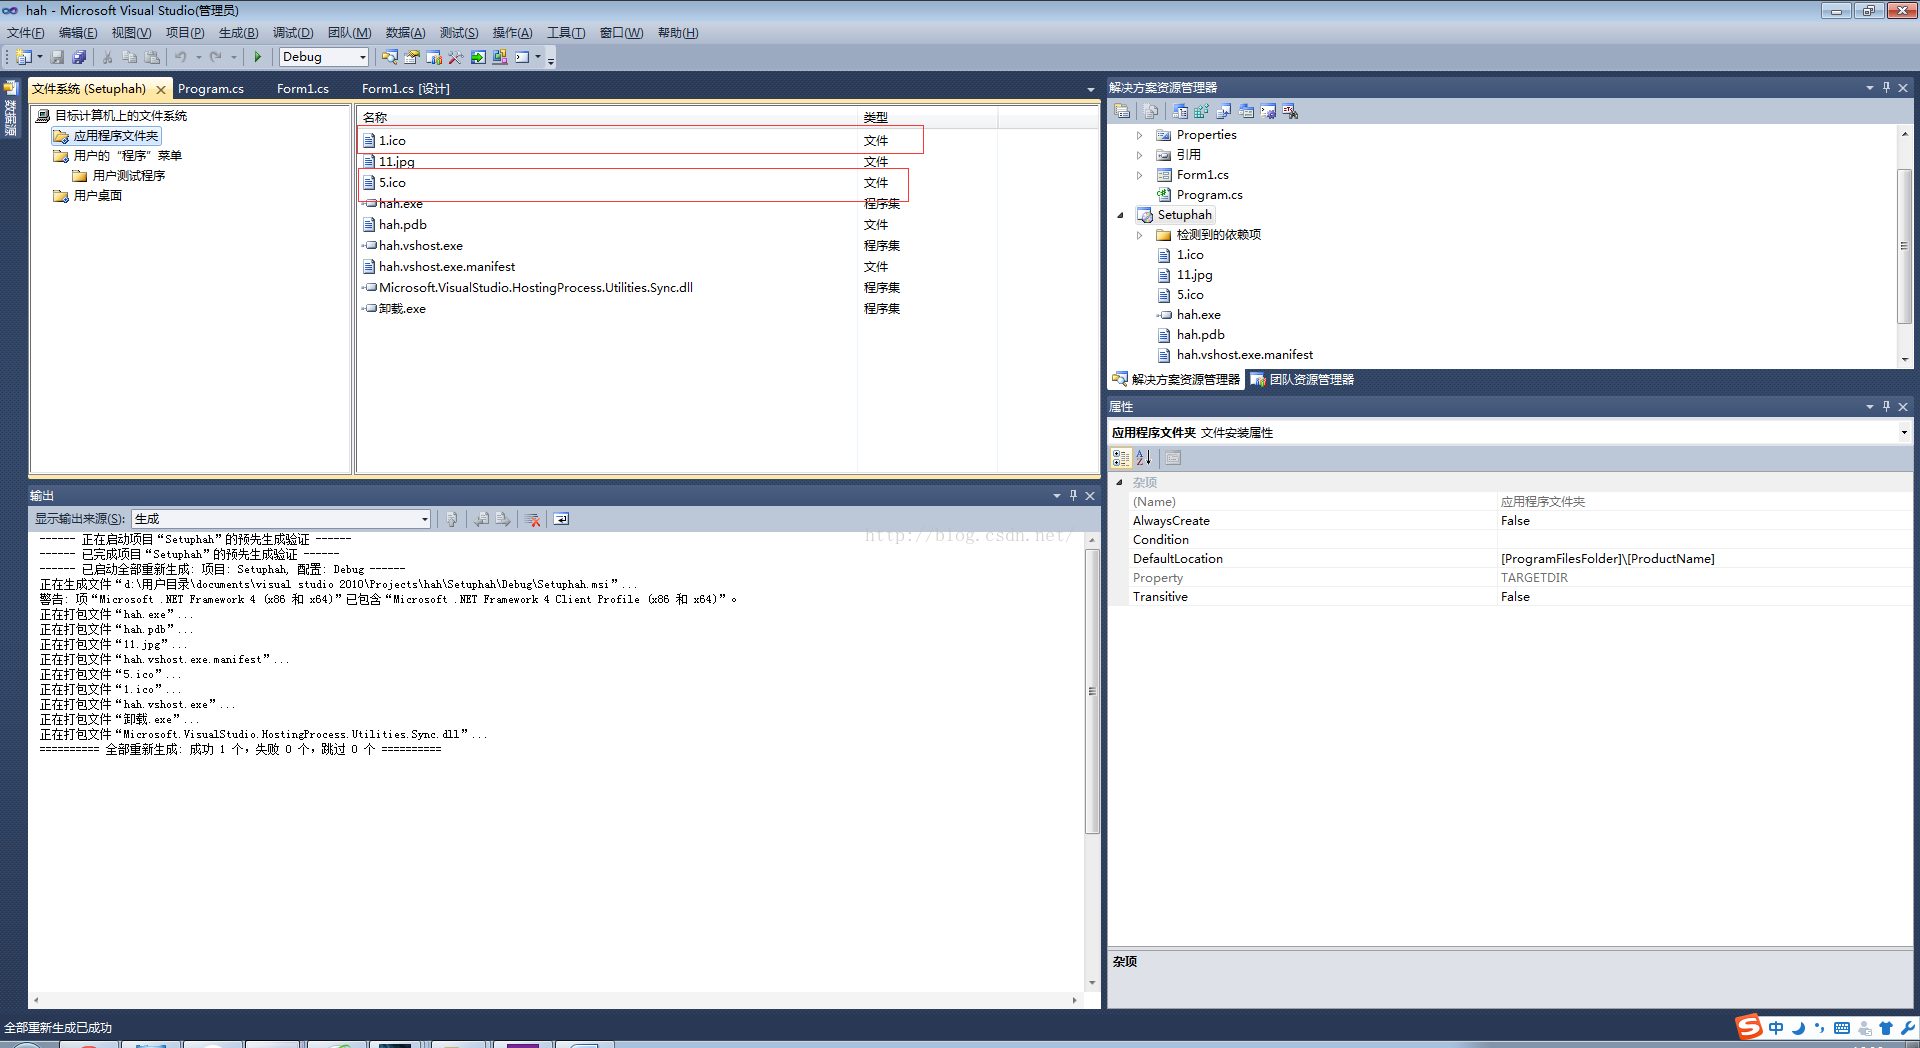Click the 类型 column header
The height and width of the screenshot is (1048, 1920).
click(927, 117)
